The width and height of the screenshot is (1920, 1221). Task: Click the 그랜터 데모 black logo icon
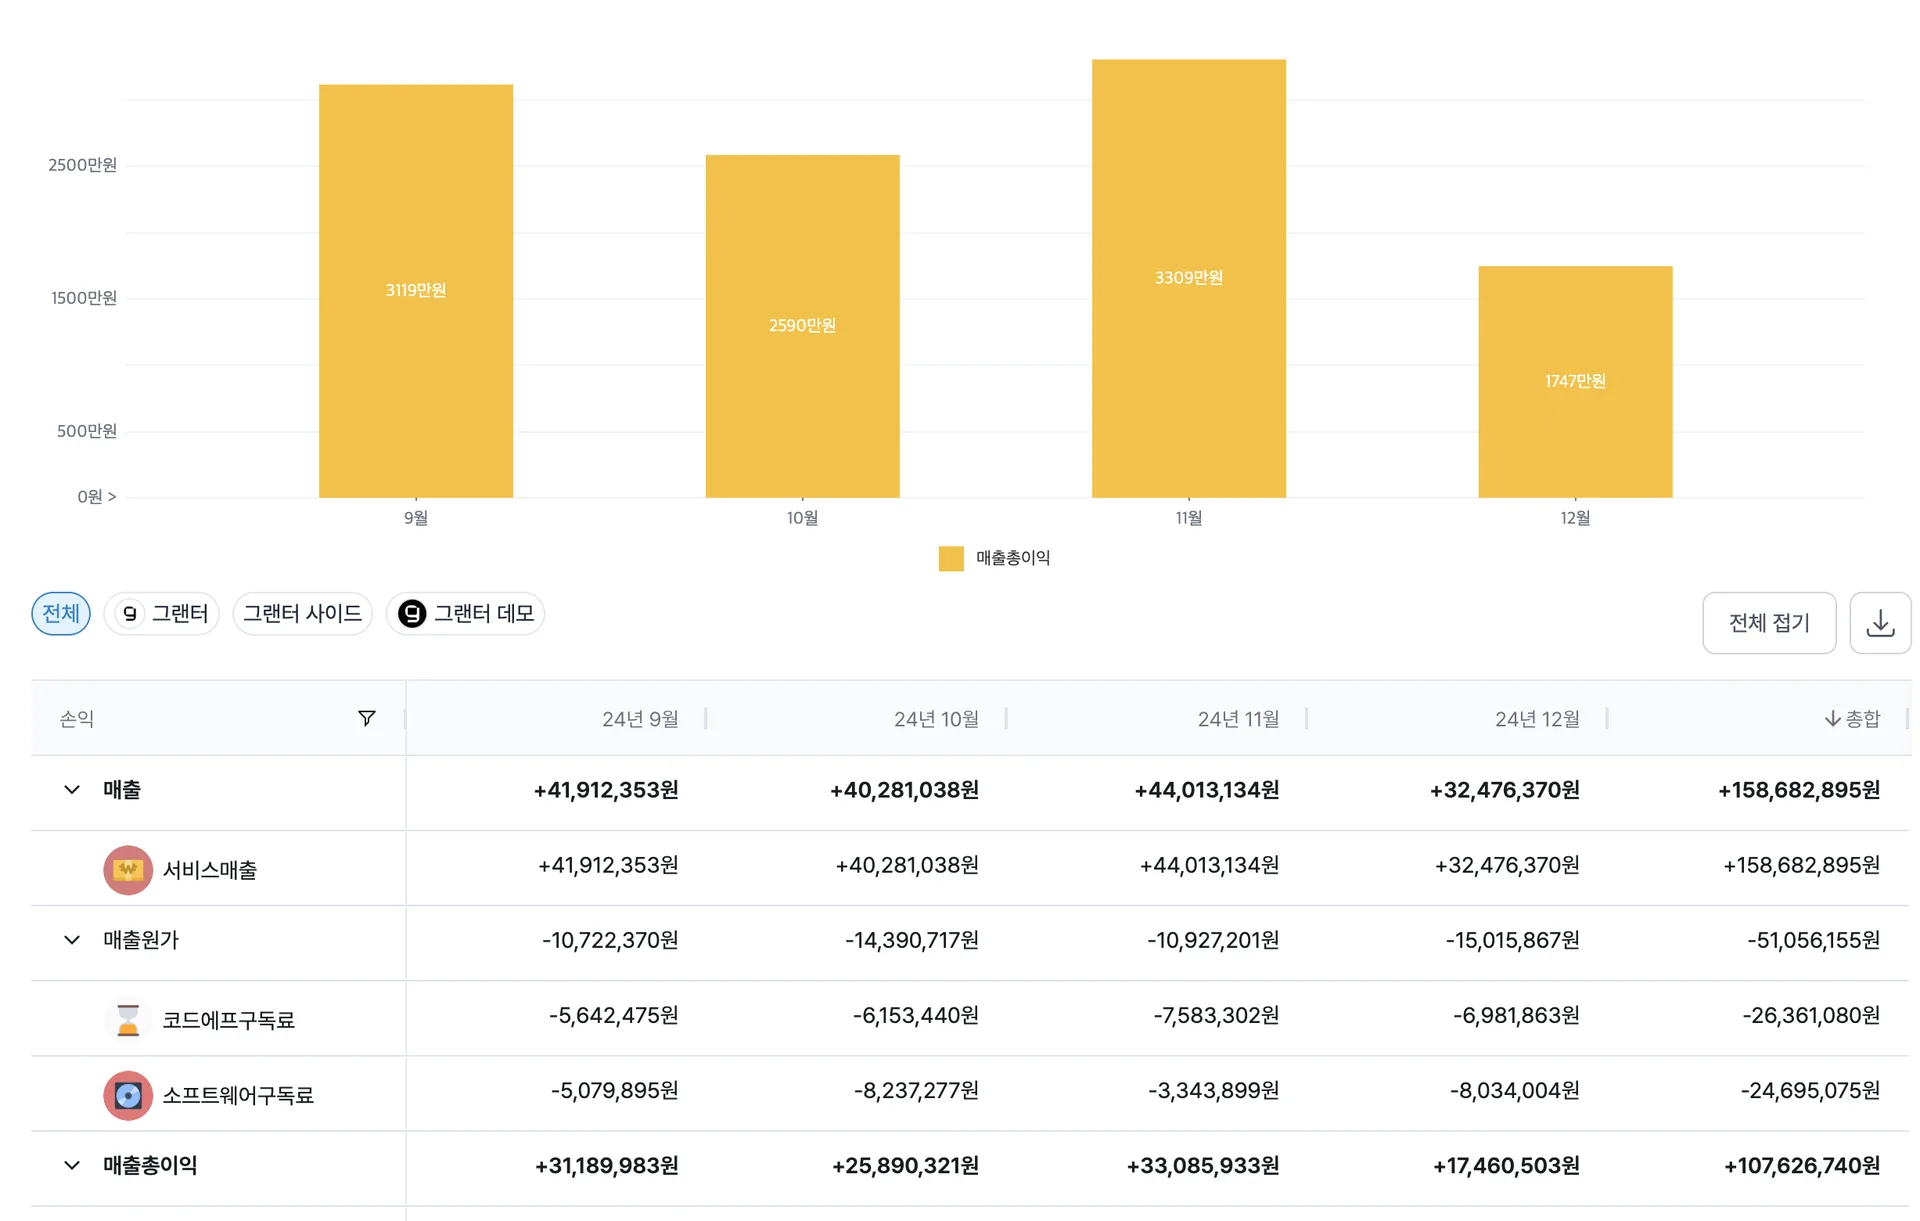click(412, 613)
